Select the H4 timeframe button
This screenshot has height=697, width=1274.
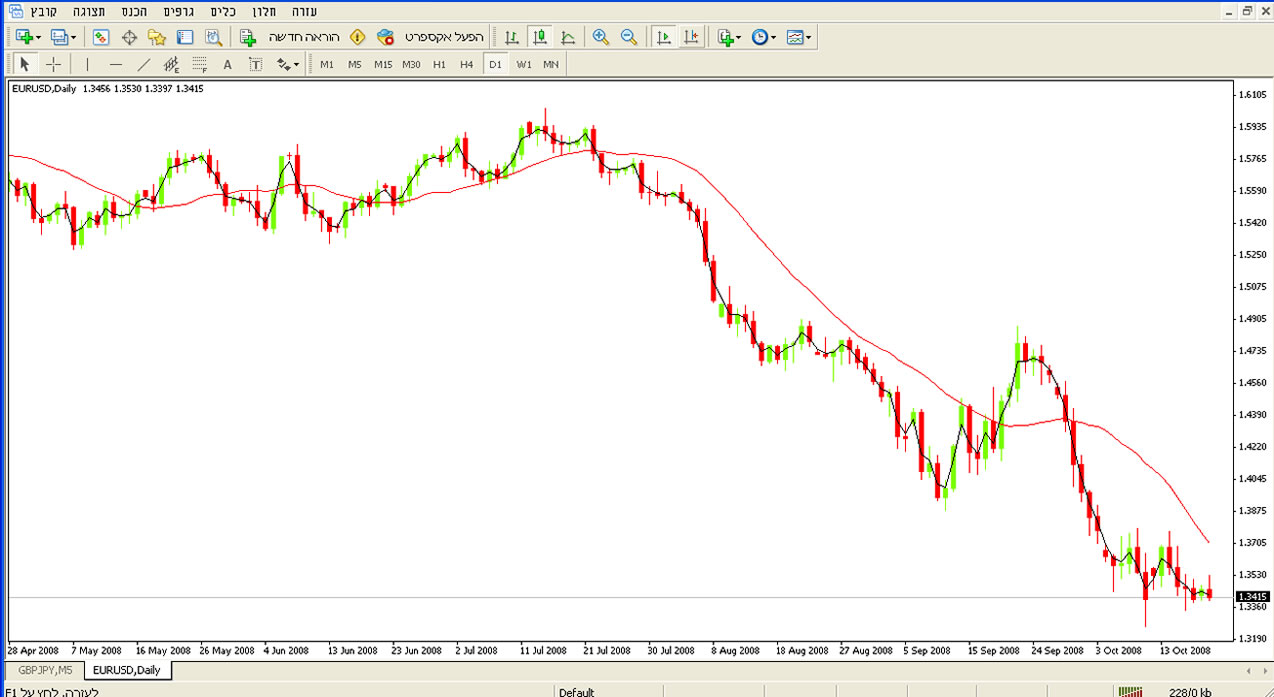click(466, 64)
